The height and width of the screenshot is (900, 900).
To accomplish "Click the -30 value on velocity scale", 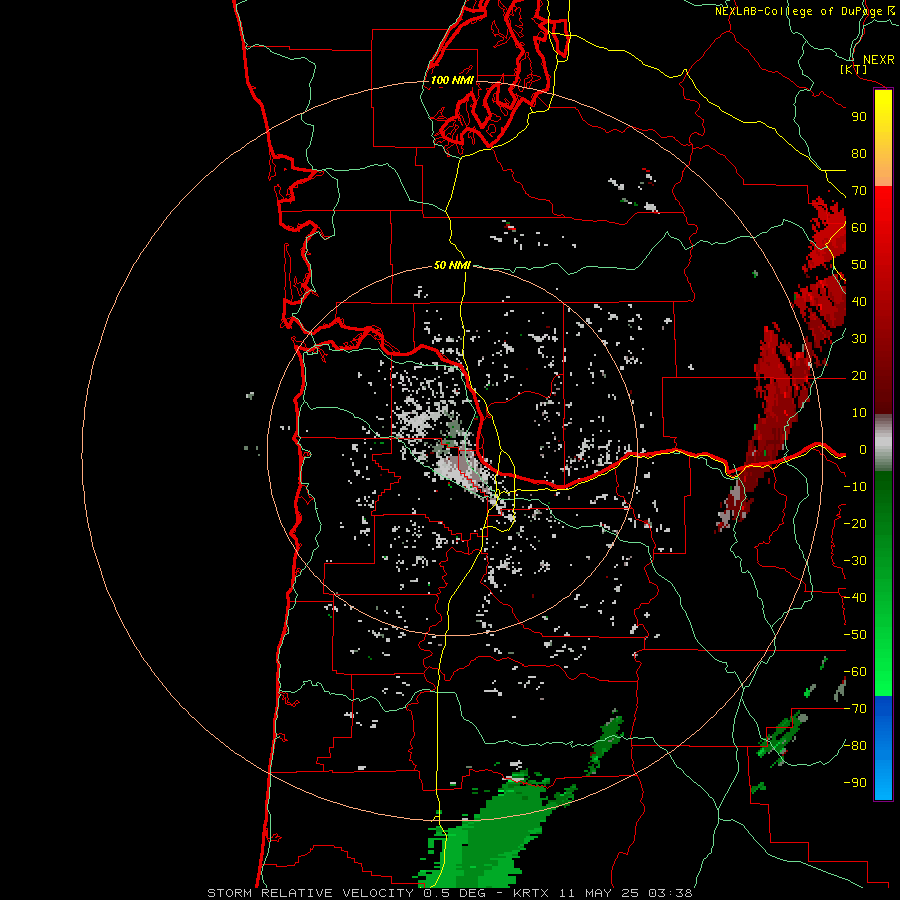I will [x=855, y=561].
